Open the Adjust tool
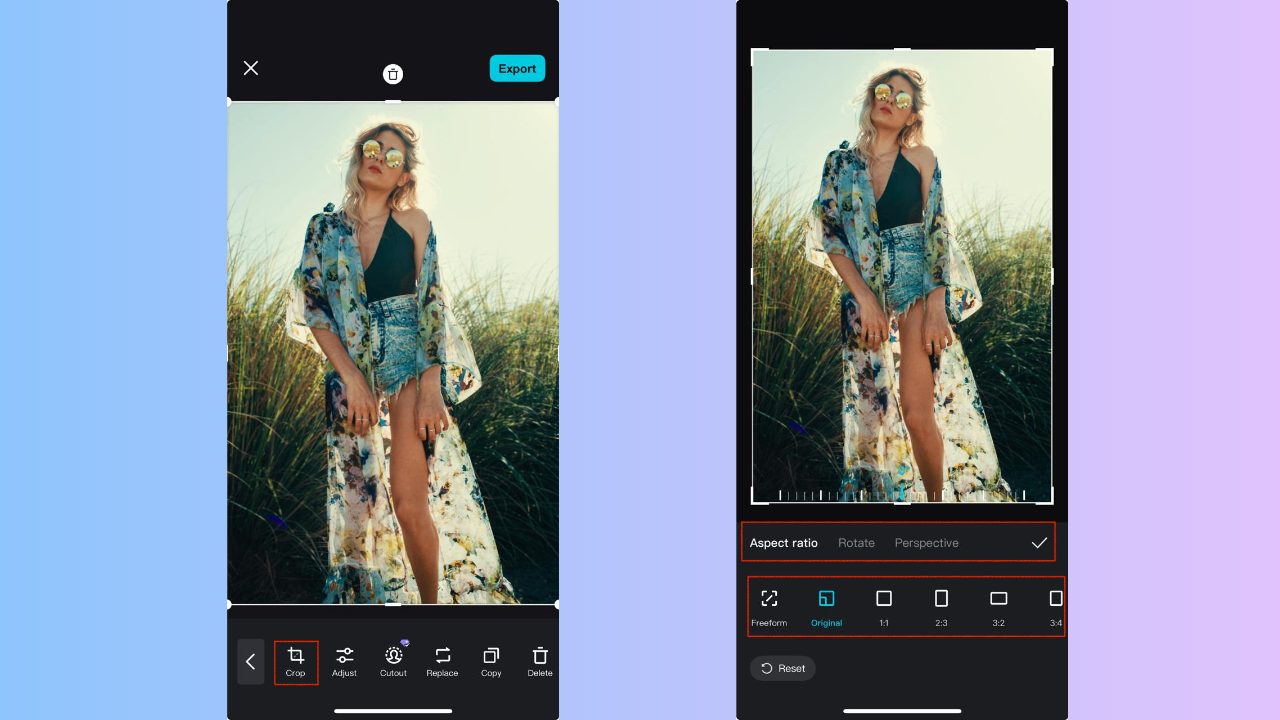The image size is (1280, 720). 344,661
